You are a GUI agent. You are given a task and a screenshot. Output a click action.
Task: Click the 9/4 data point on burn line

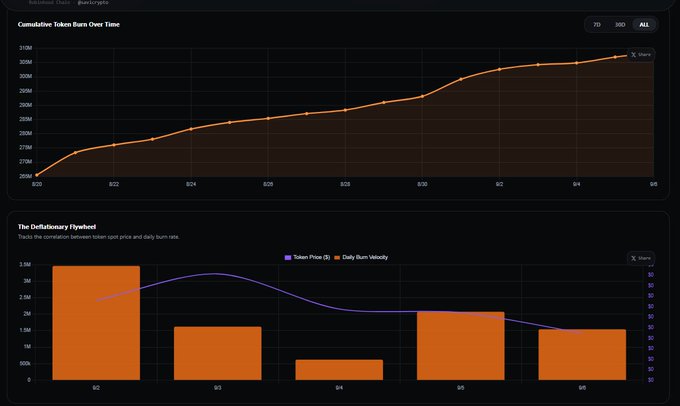(577, 63)
